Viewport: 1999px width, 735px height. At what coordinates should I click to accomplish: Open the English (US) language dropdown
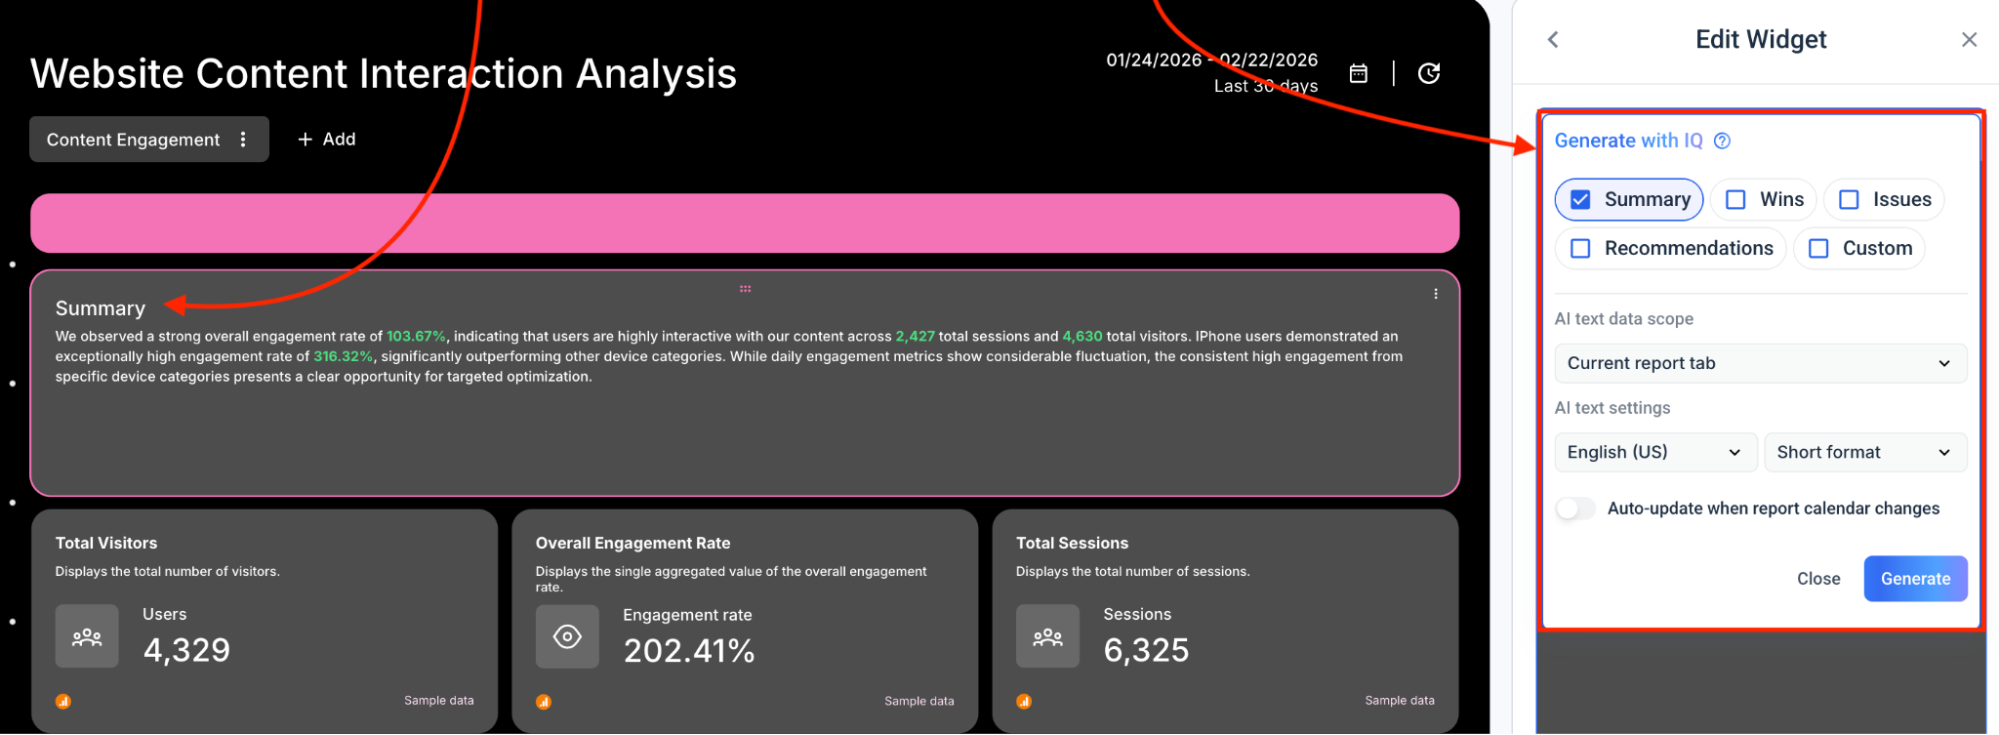tap(1655, 453)
